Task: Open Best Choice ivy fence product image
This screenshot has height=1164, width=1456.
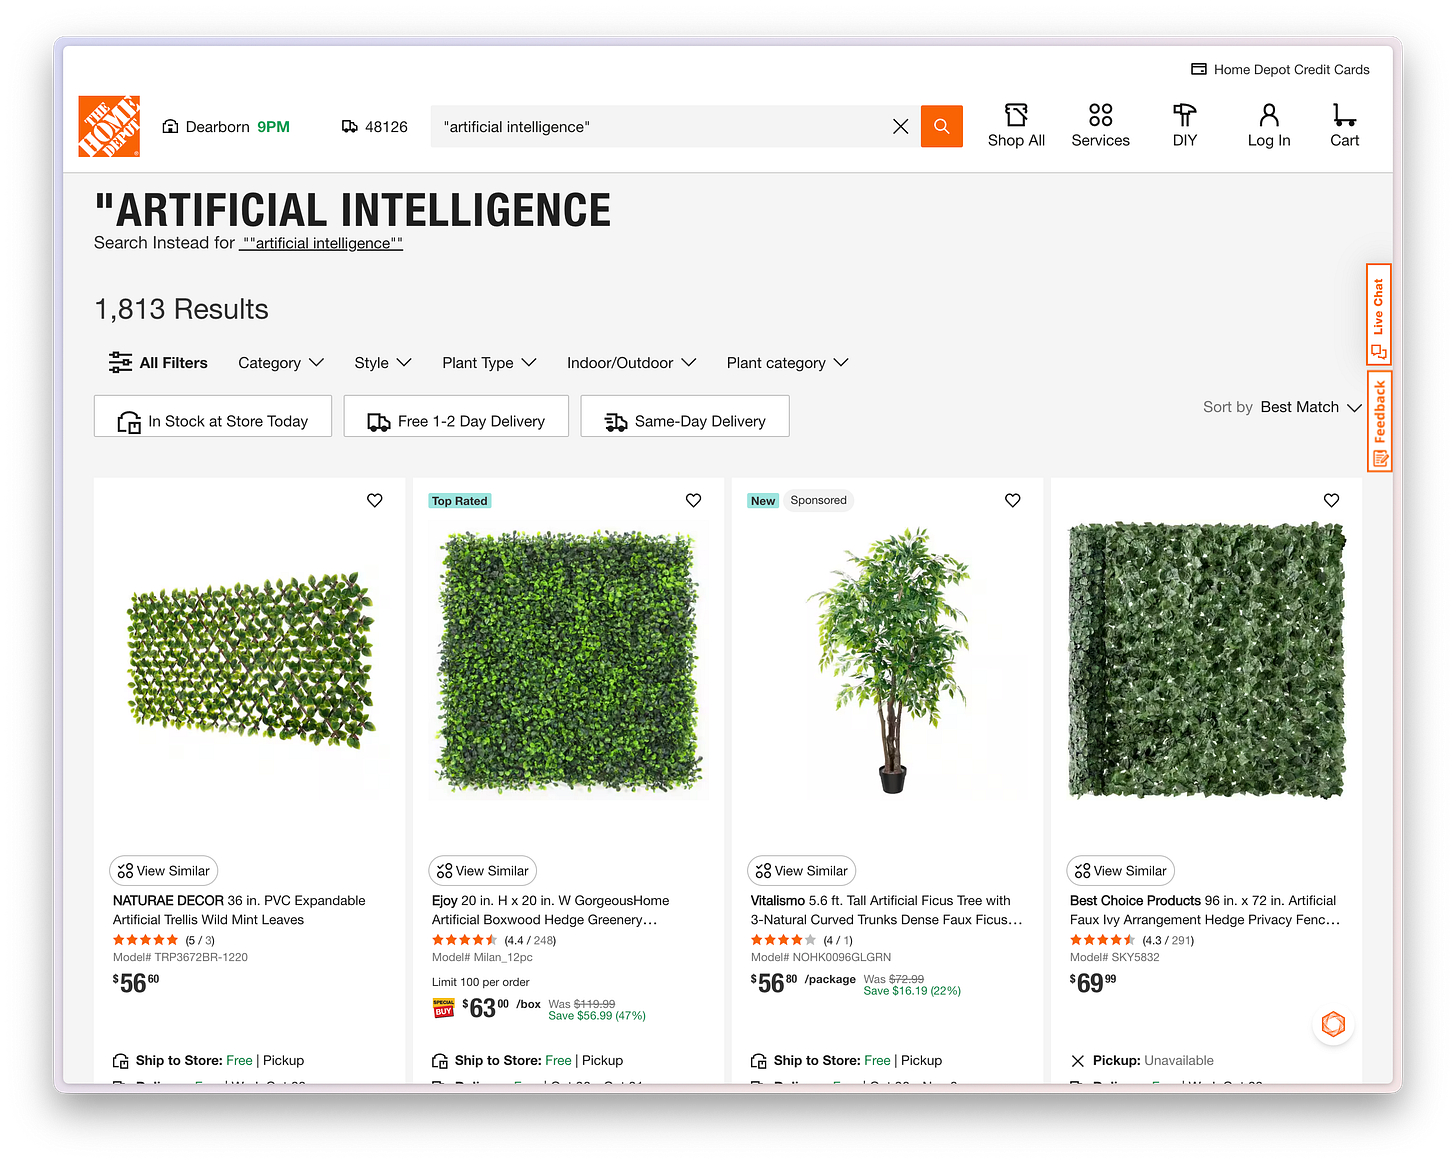Action: tap(1207, 660)
